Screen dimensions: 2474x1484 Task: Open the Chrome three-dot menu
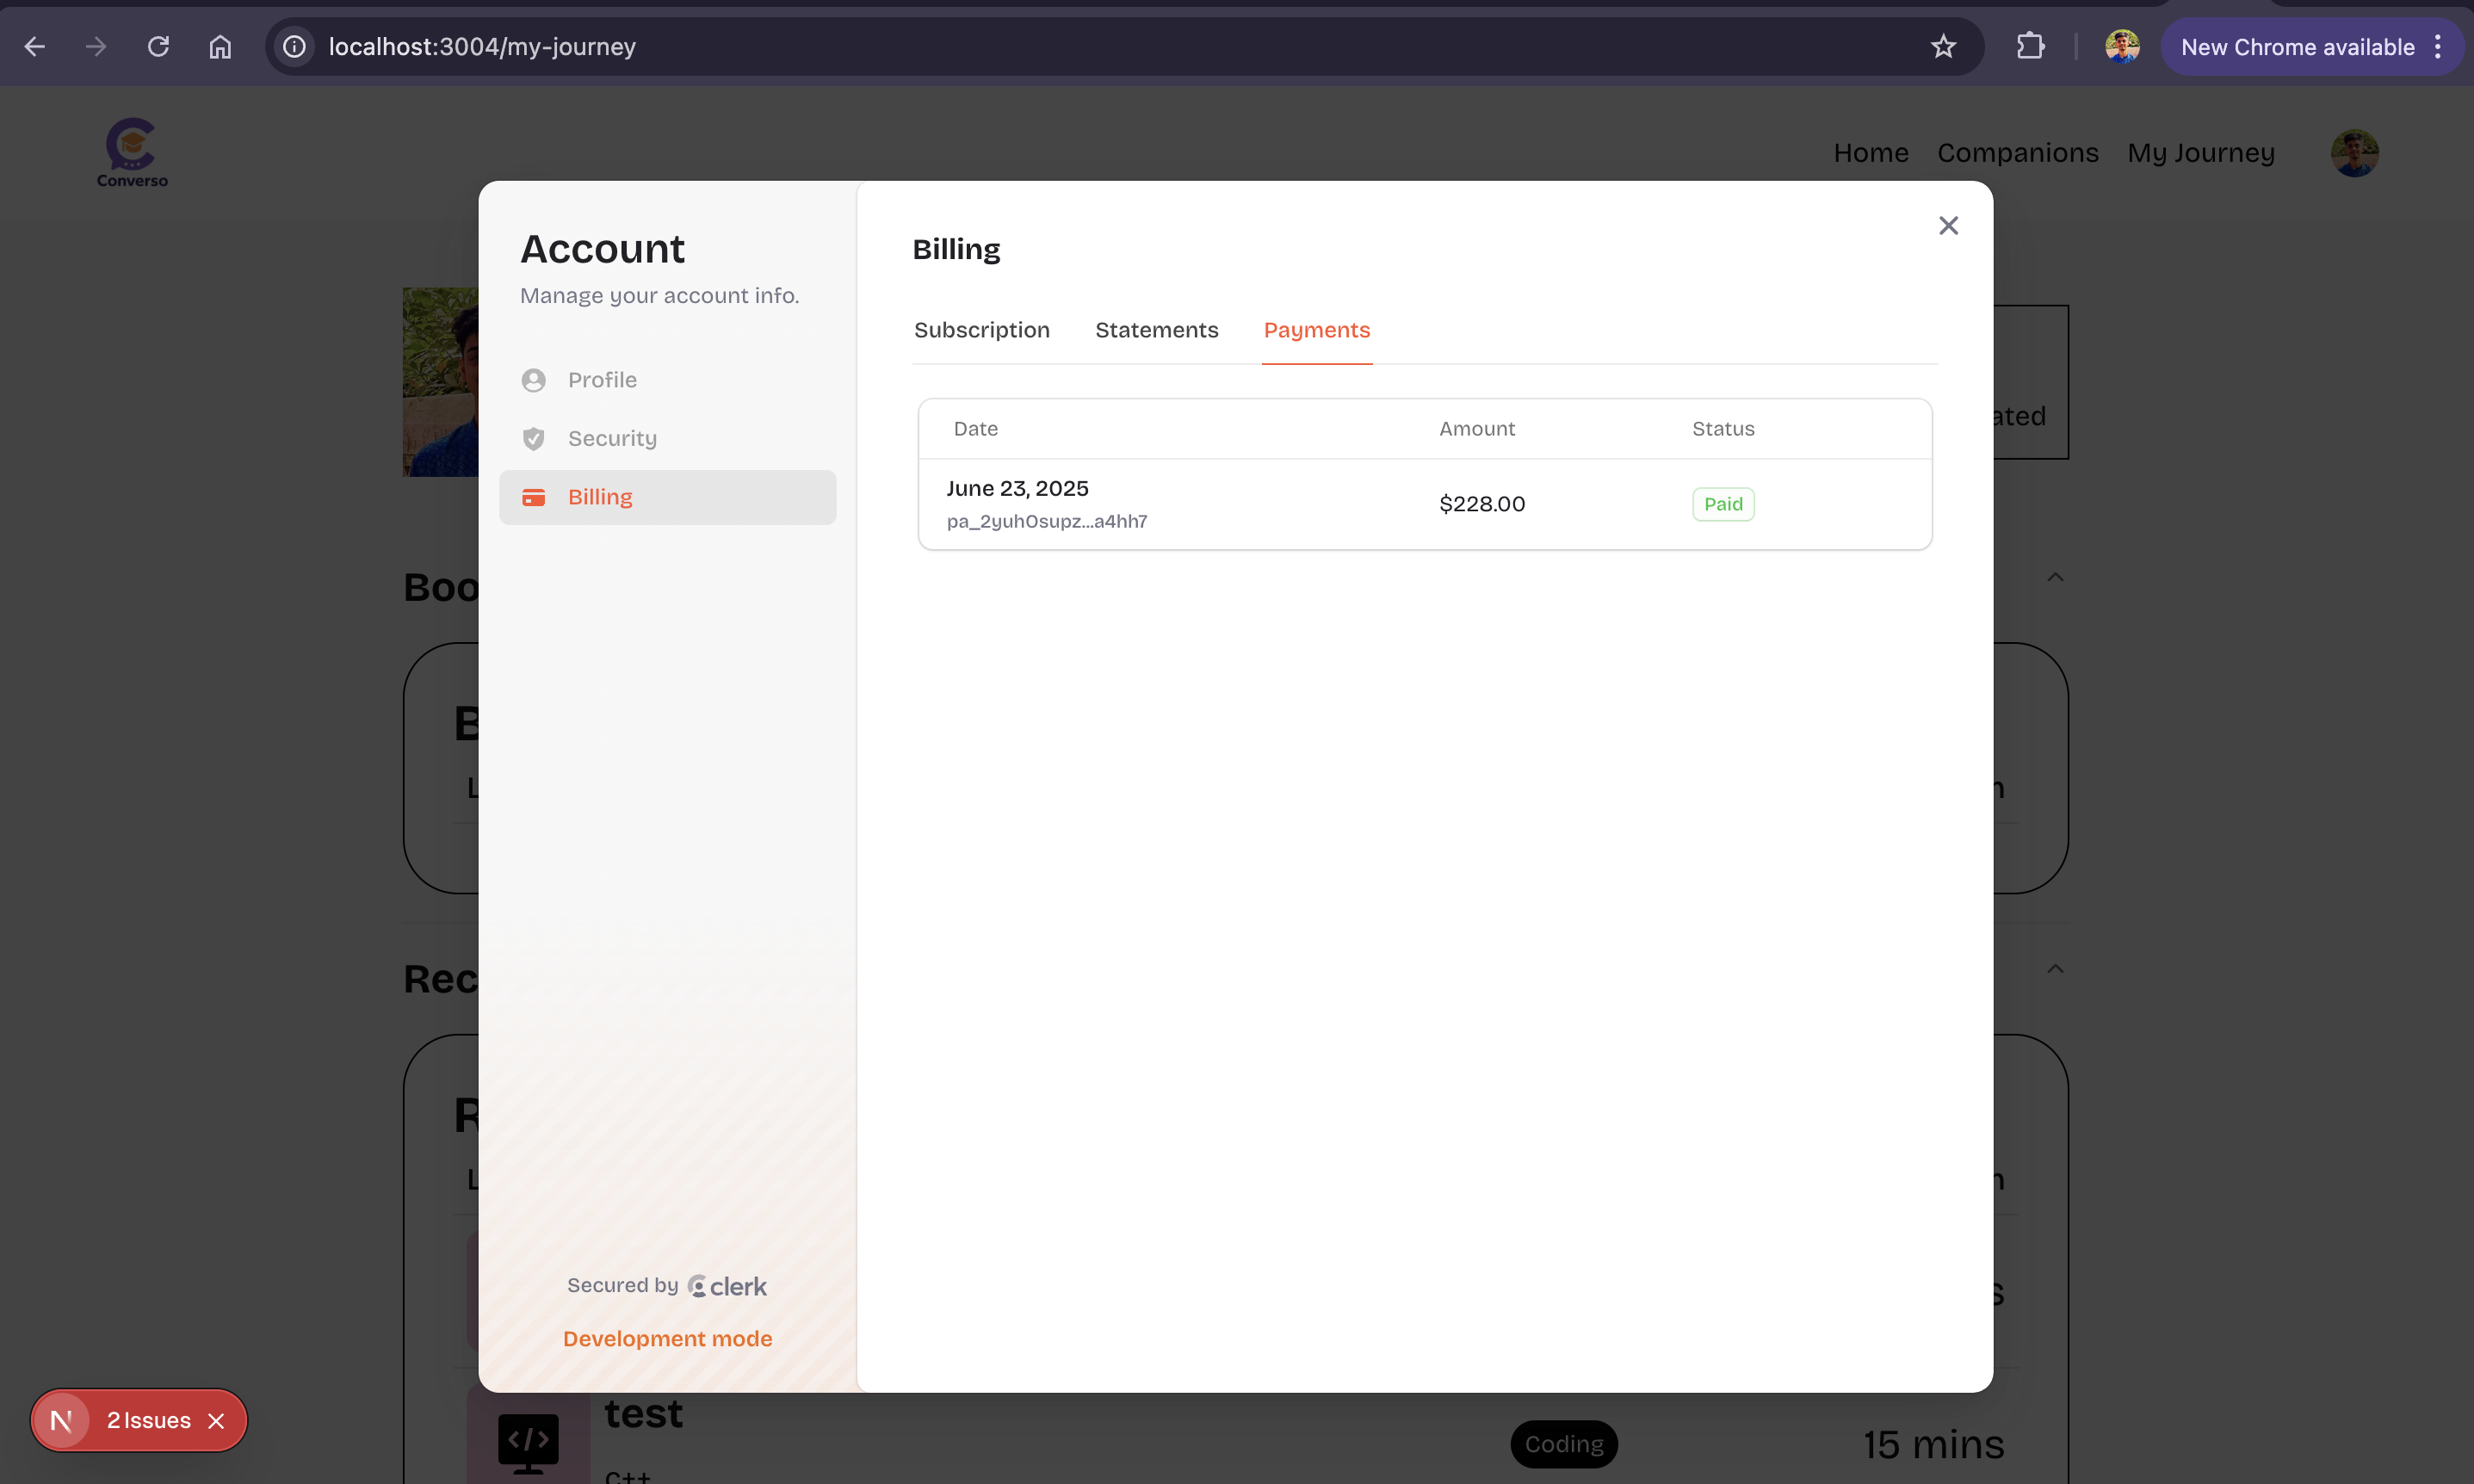[x=2438, y=47]
